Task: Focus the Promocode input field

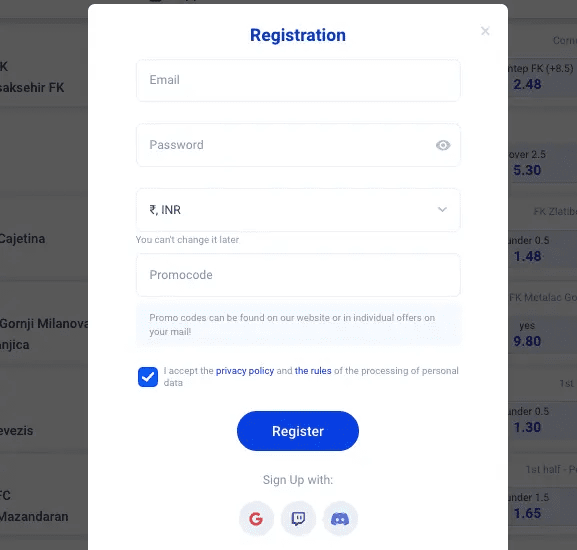Action: click(x=298, y=275)
